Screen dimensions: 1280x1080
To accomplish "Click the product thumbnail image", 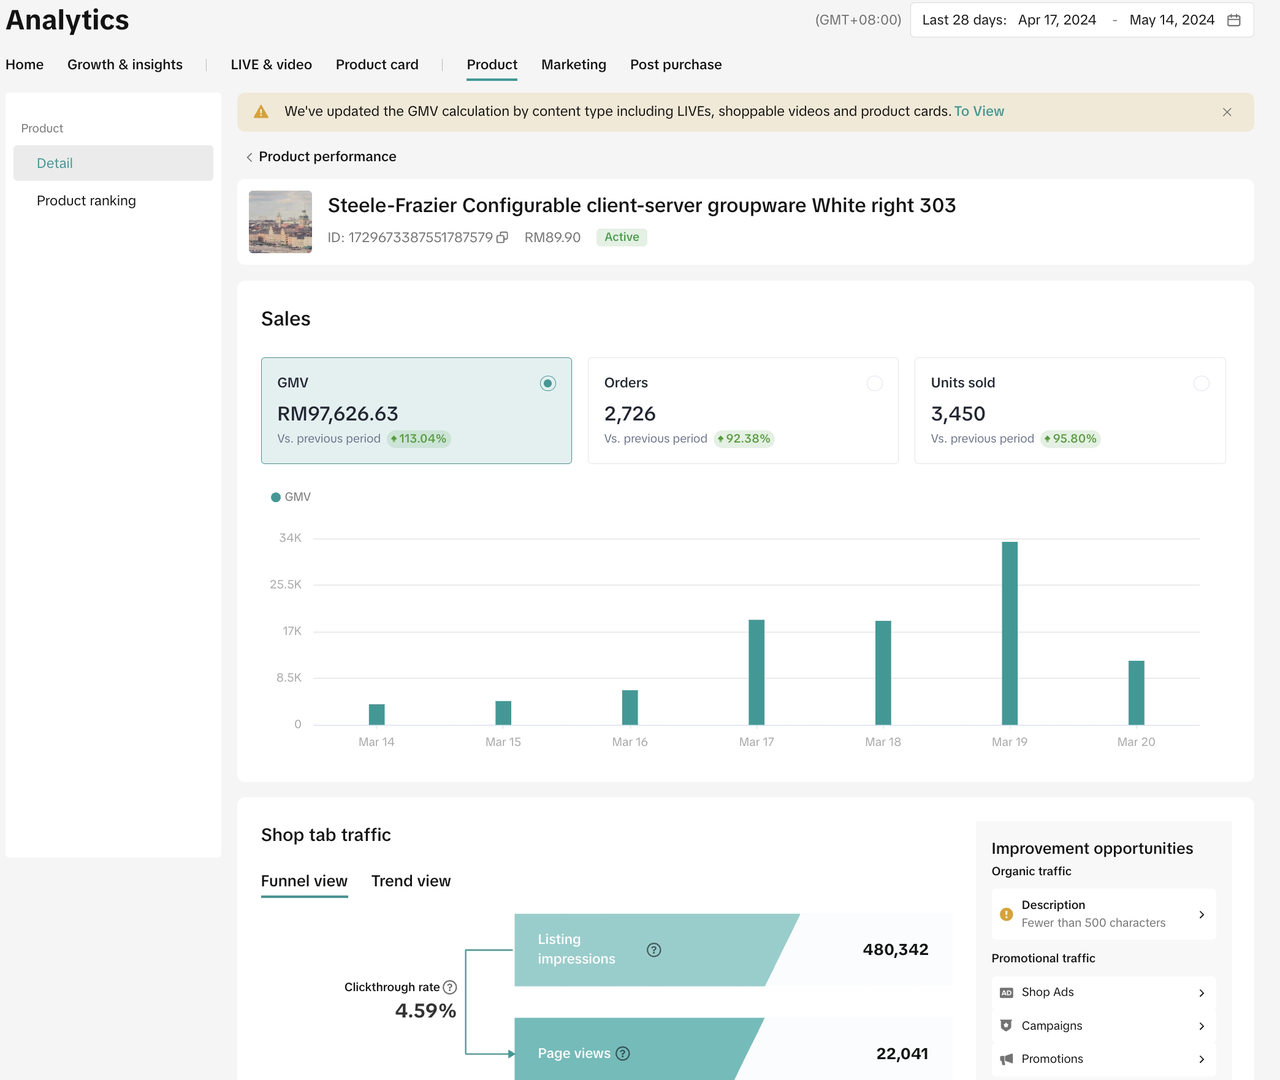I will 280,222.
